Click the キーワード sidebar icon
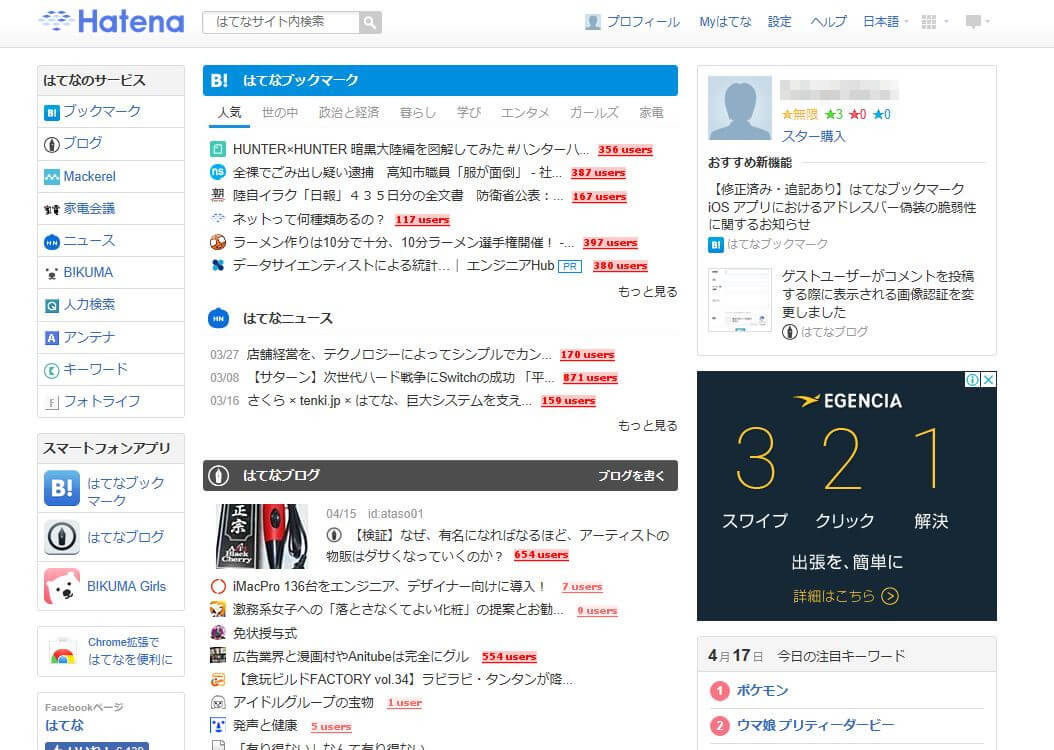The image size is (1054, 750). coord(52,370)
